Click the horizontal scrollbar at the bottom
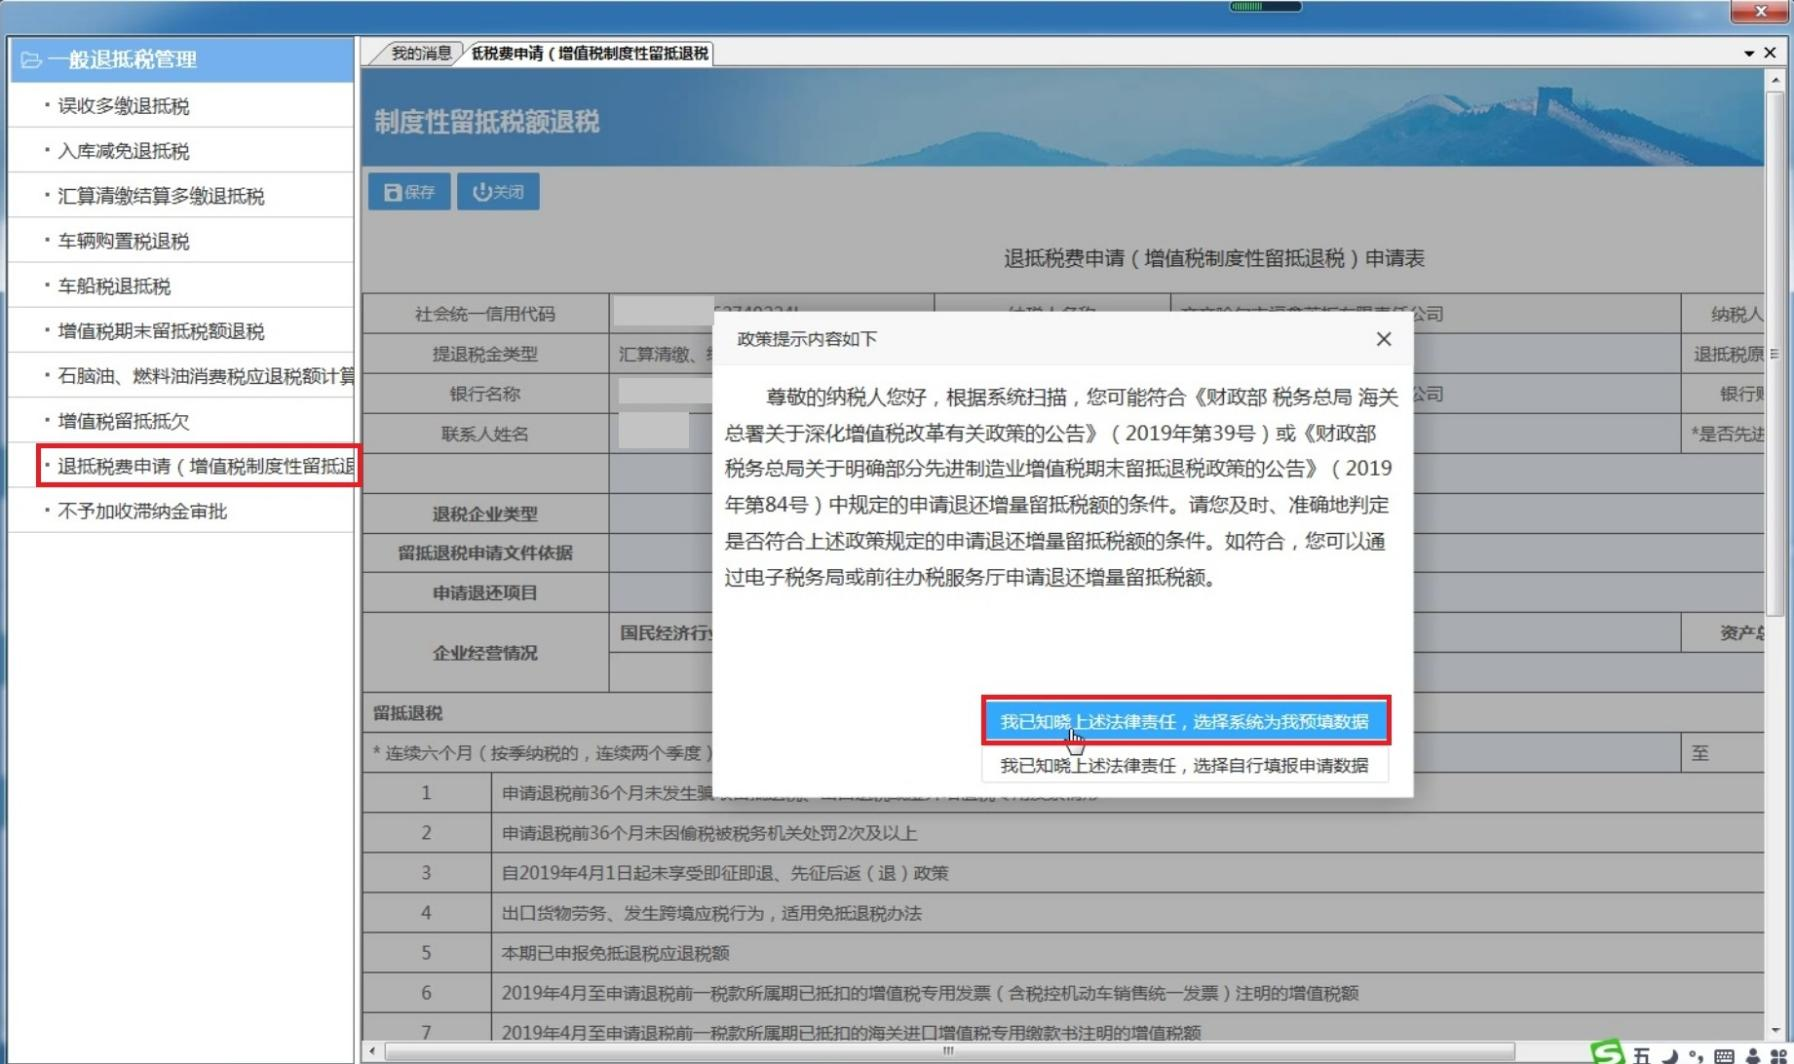The width and height of the screenshot is (1794, 1064). (x=948, y=1051)
